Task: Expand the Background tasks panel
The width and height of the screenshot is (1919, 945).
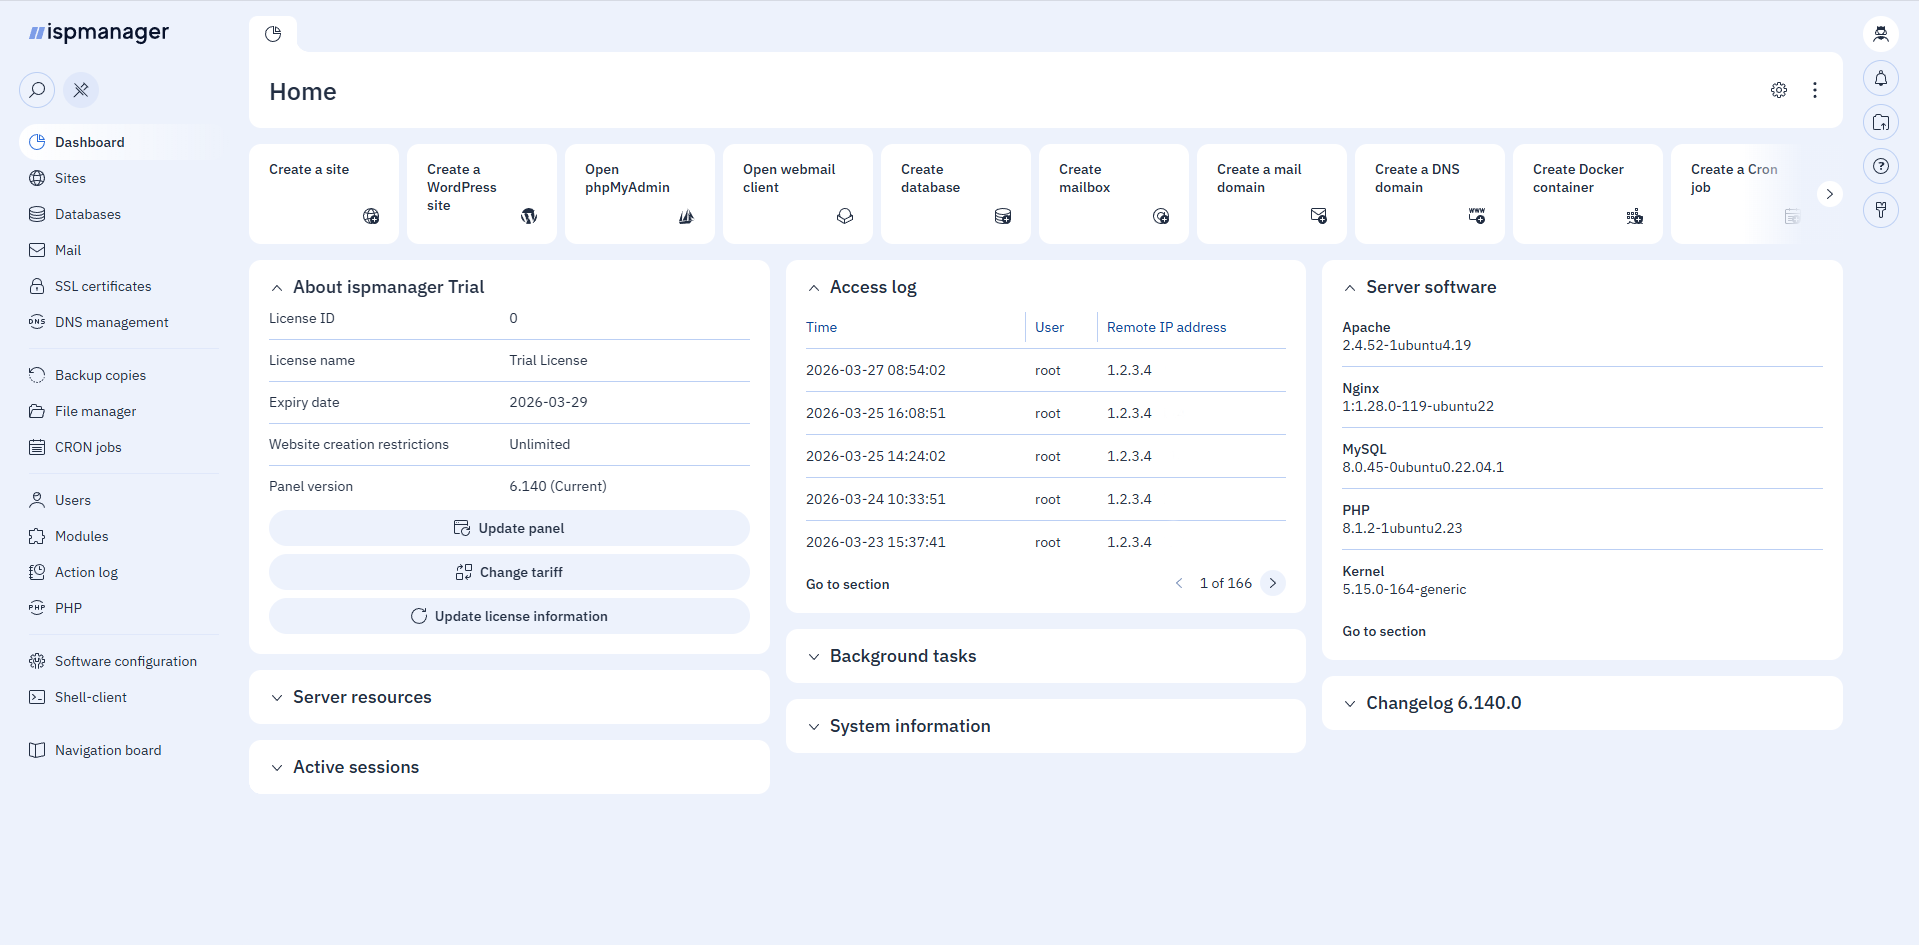Action: (x=814, y=657)
